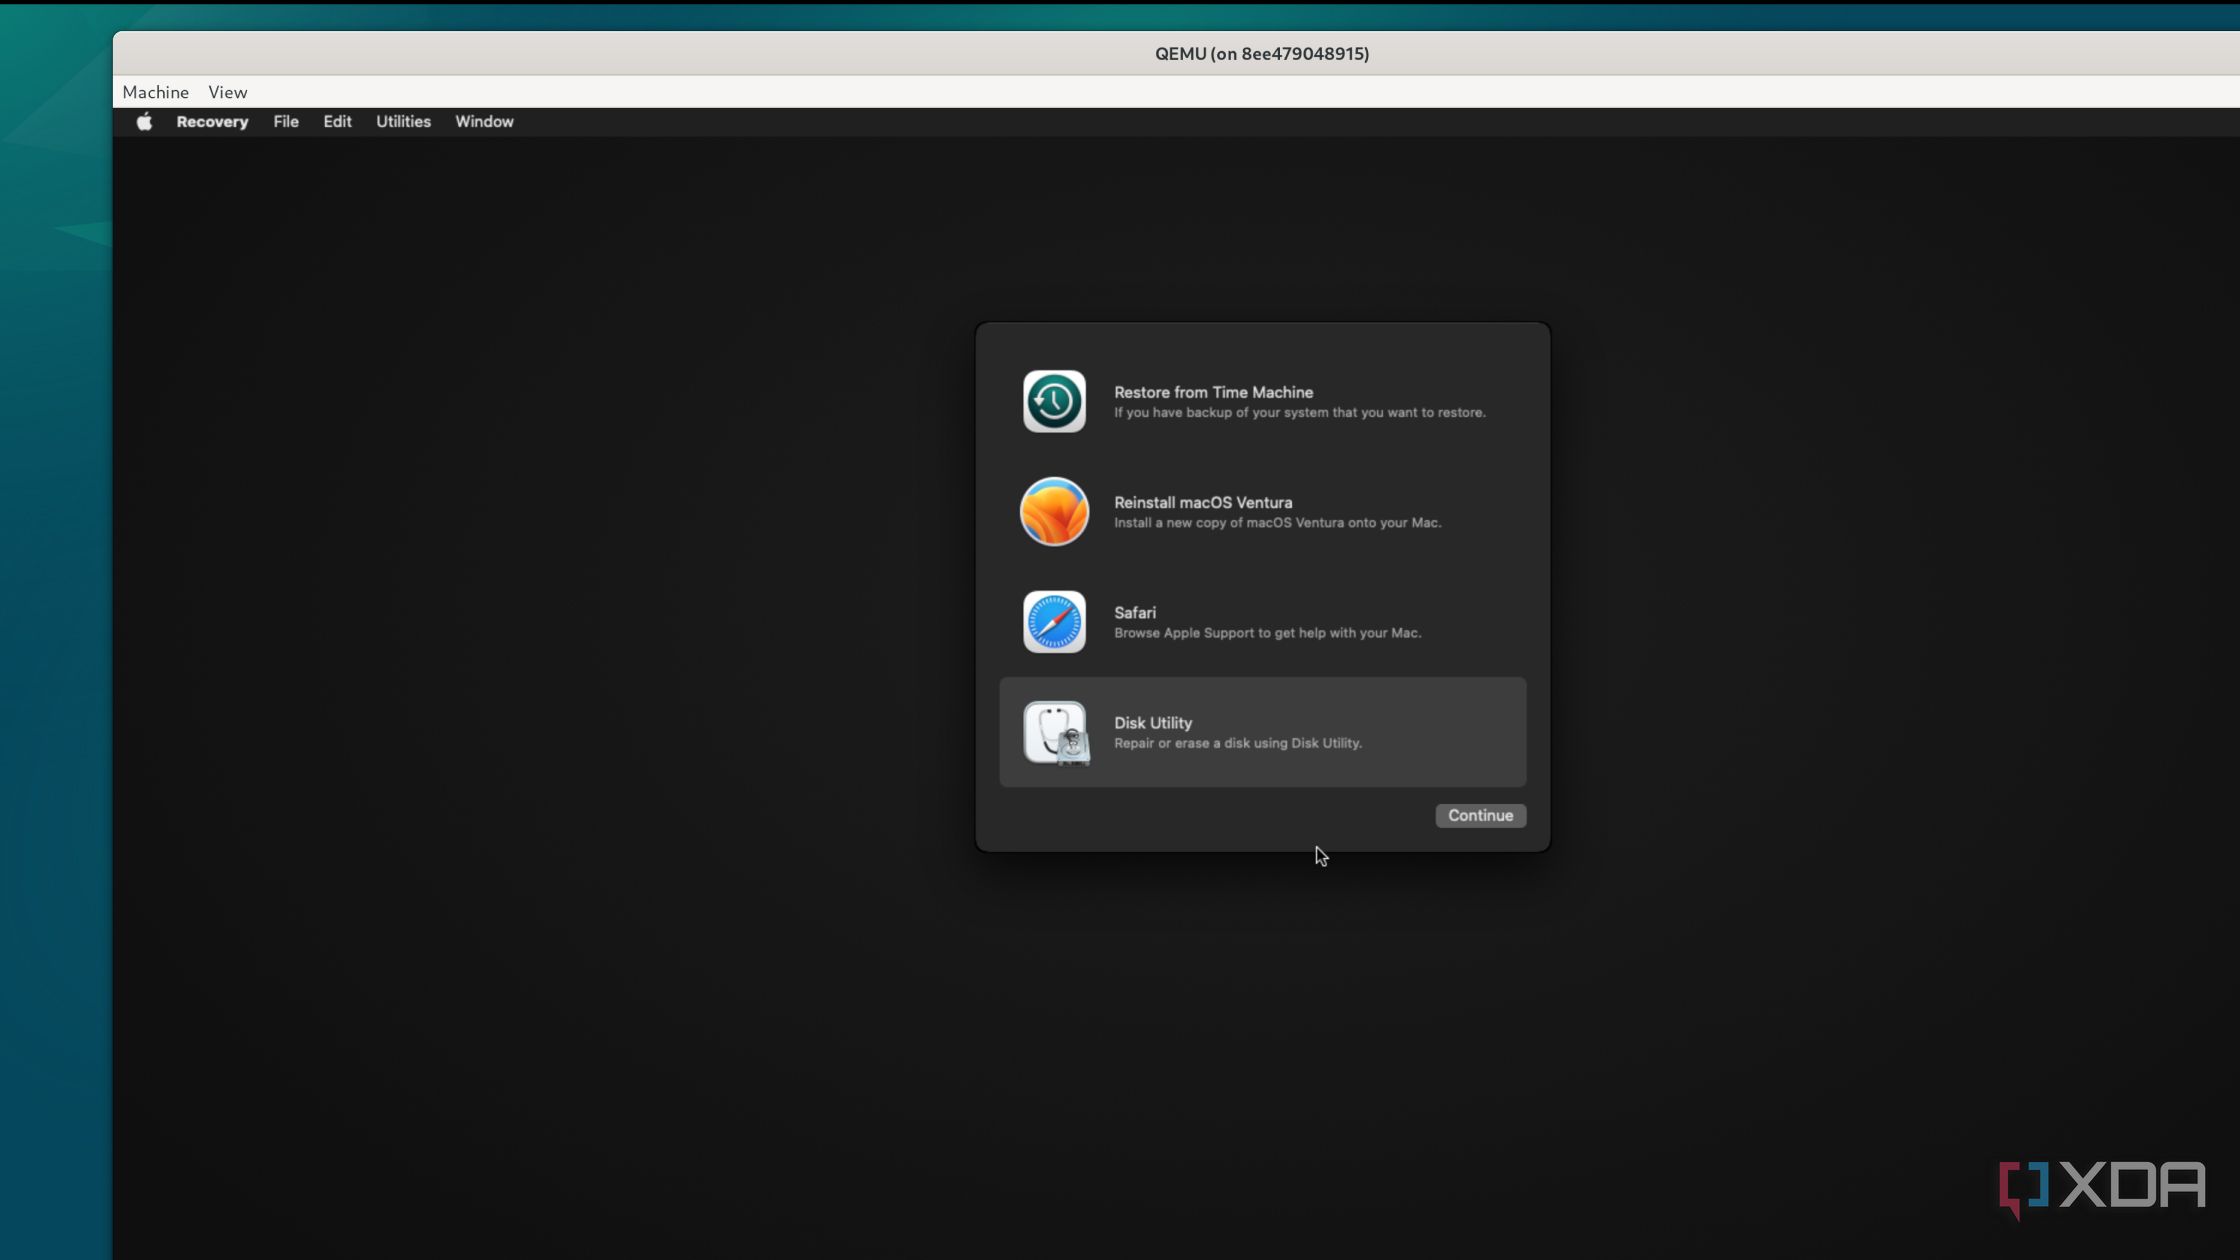Open the File menu

[286, 121]
